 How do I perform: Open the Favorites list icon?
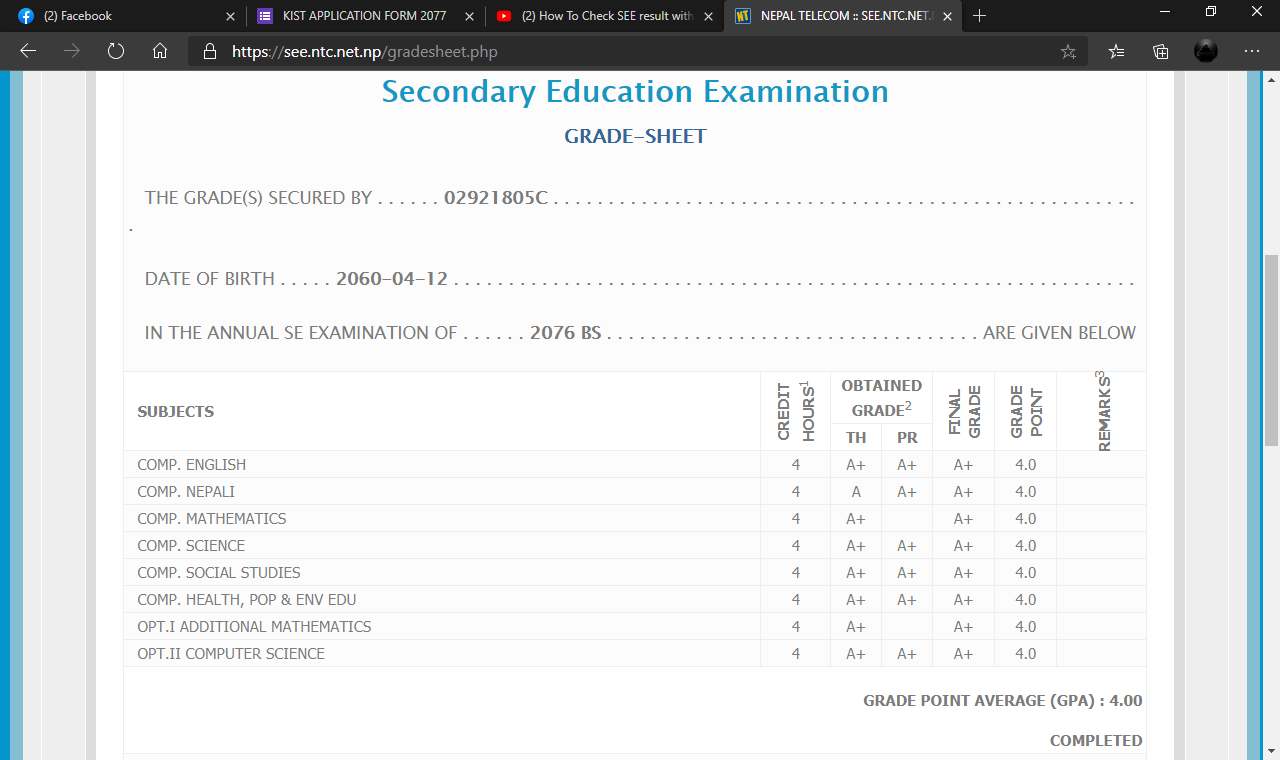pos(1117,52)
